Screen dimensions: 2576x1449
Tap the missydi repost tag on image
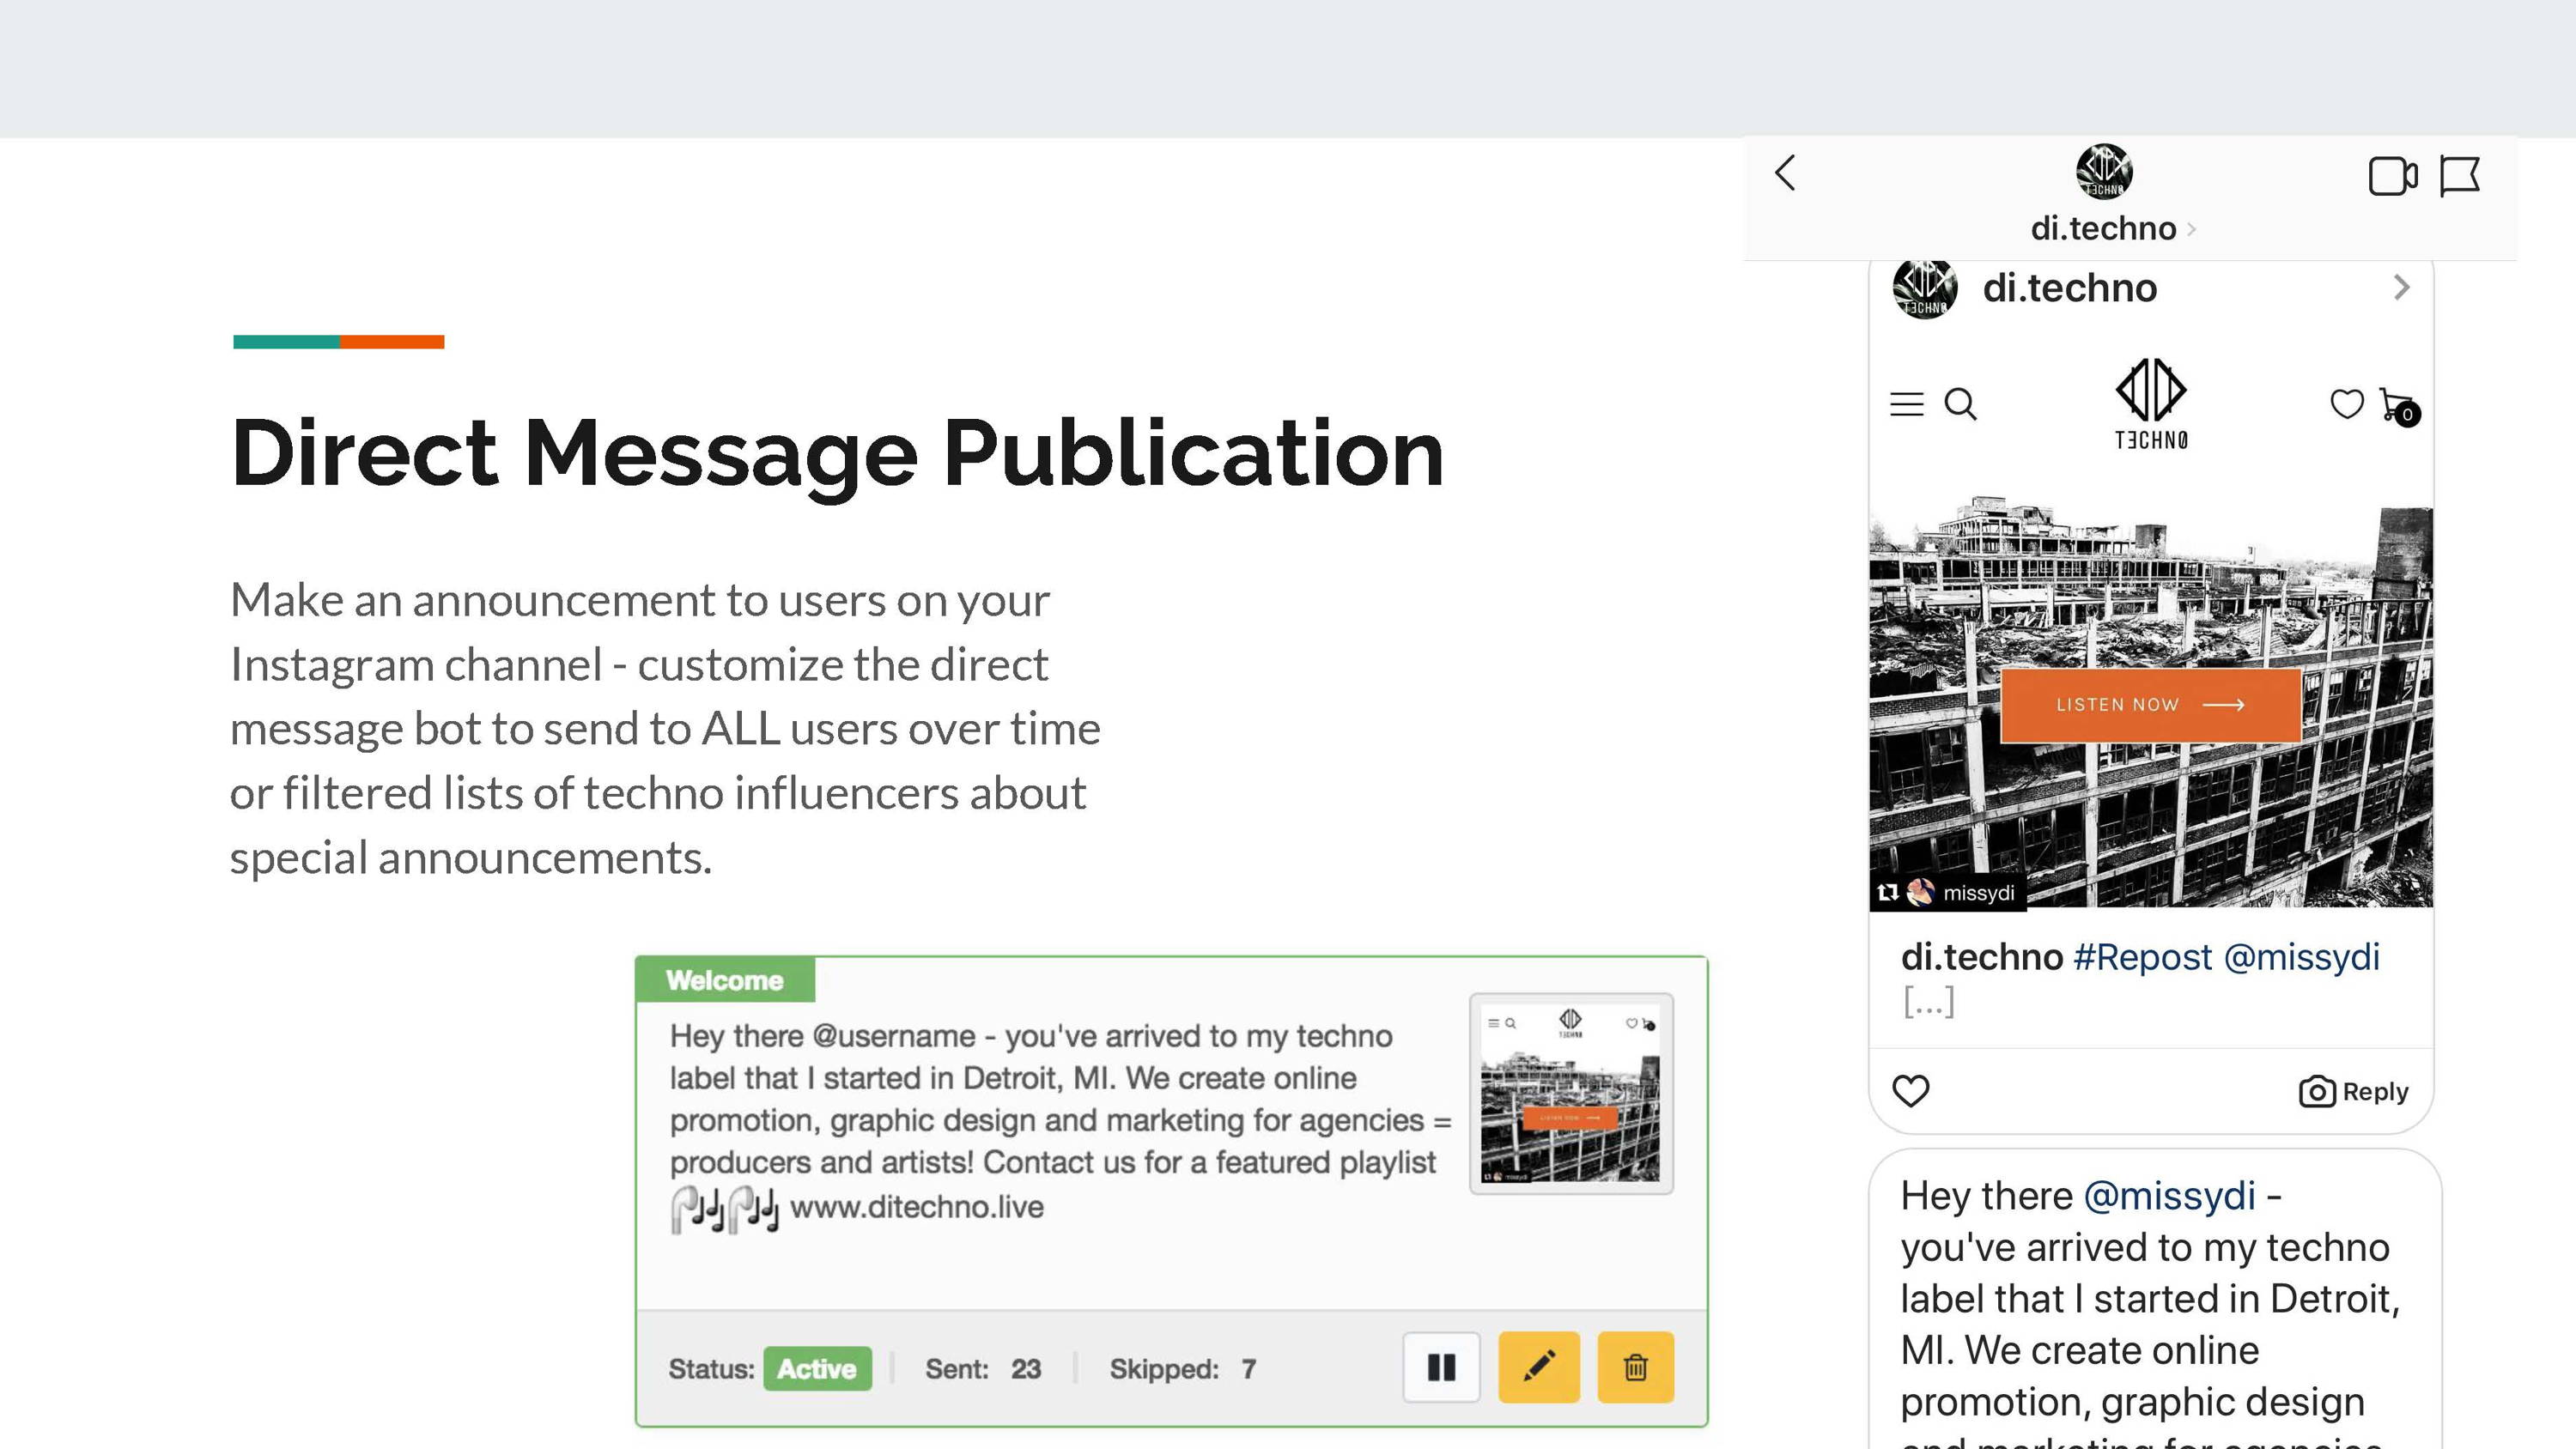click(x=1947, y=892)
